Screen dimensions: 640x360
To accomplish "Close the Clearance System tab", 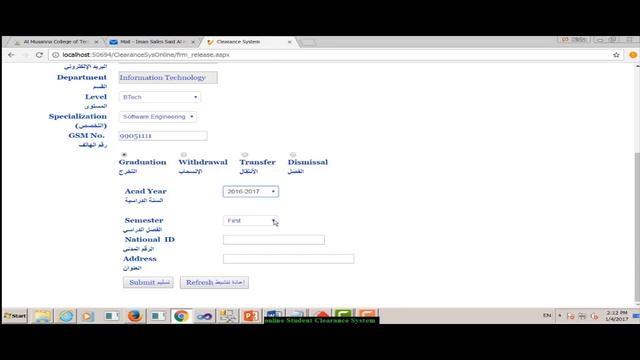I will pyautogui.click(x=290, y=42).
